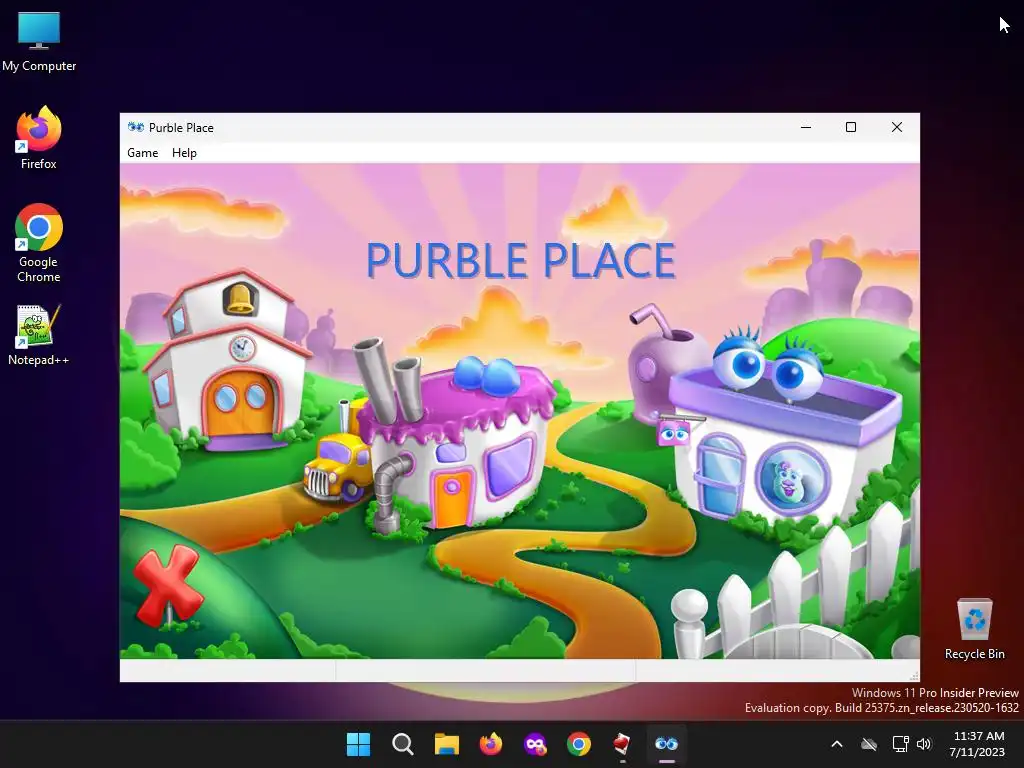Image resolution: width=1024 pixels, height=768 pixels.
Task: Open the Help menu
Action: pos(184,153)
